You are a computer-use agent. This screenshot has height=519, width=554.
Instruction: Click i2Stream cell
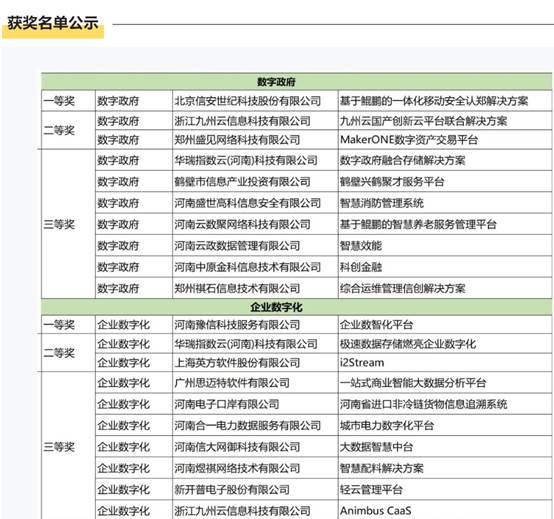(x=445, y=362)
